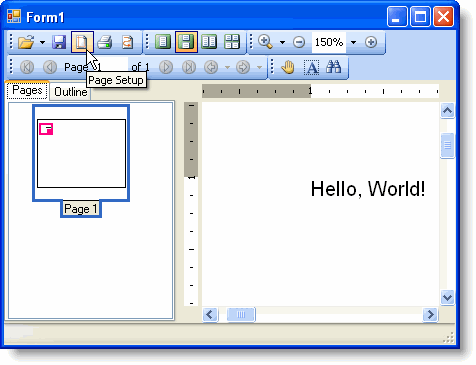
Task: Expand the Open file dropdown arrow
Action: 42,43
